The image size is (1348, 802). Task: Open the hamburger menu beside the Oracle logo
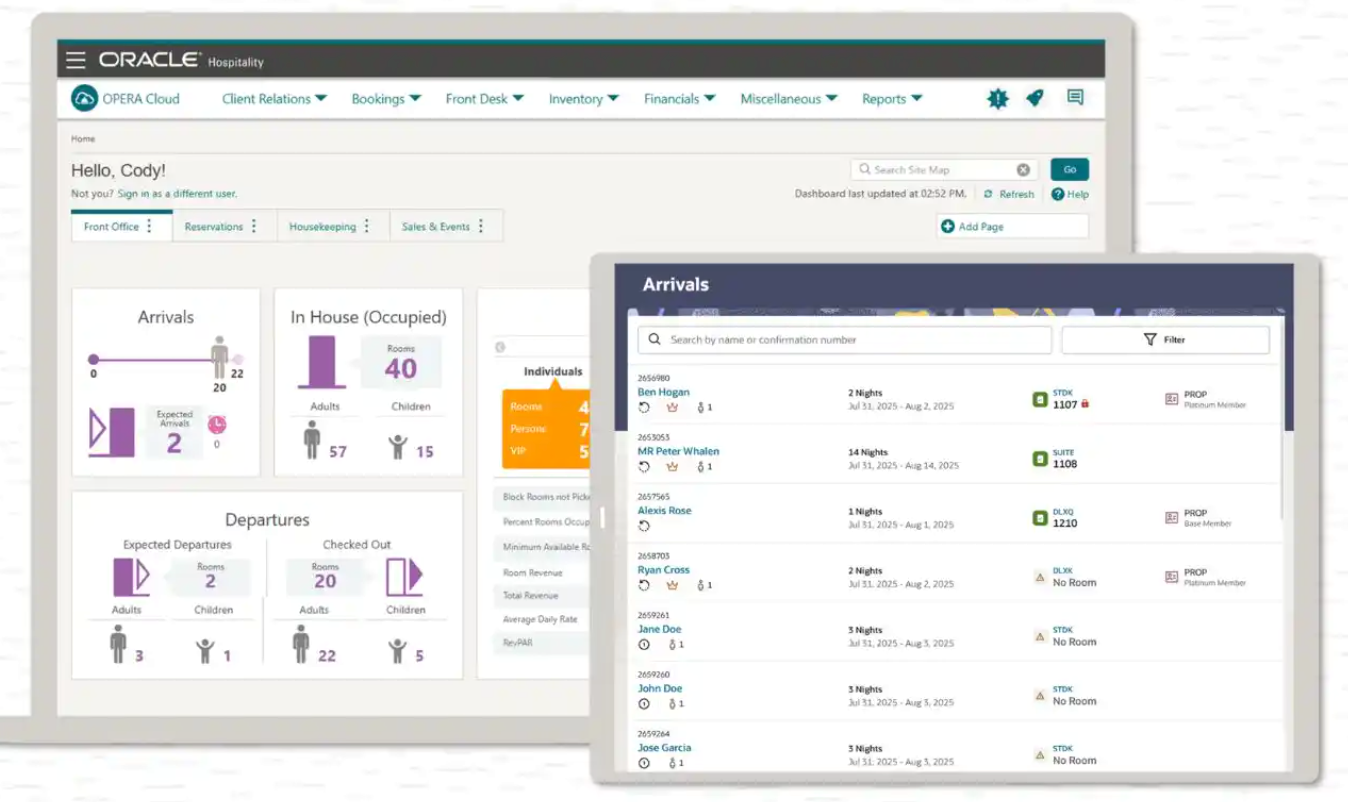[x=76, y=60]
